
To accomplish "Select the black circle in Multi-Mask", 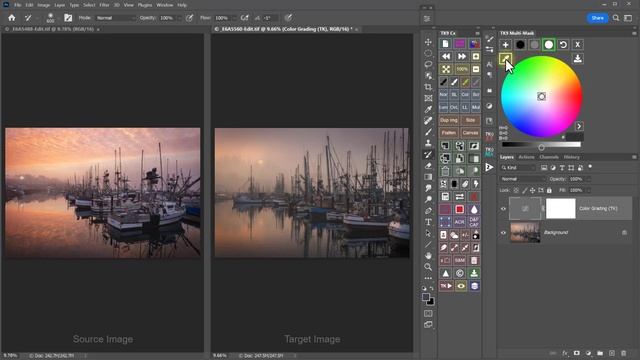I will [520, 45].
